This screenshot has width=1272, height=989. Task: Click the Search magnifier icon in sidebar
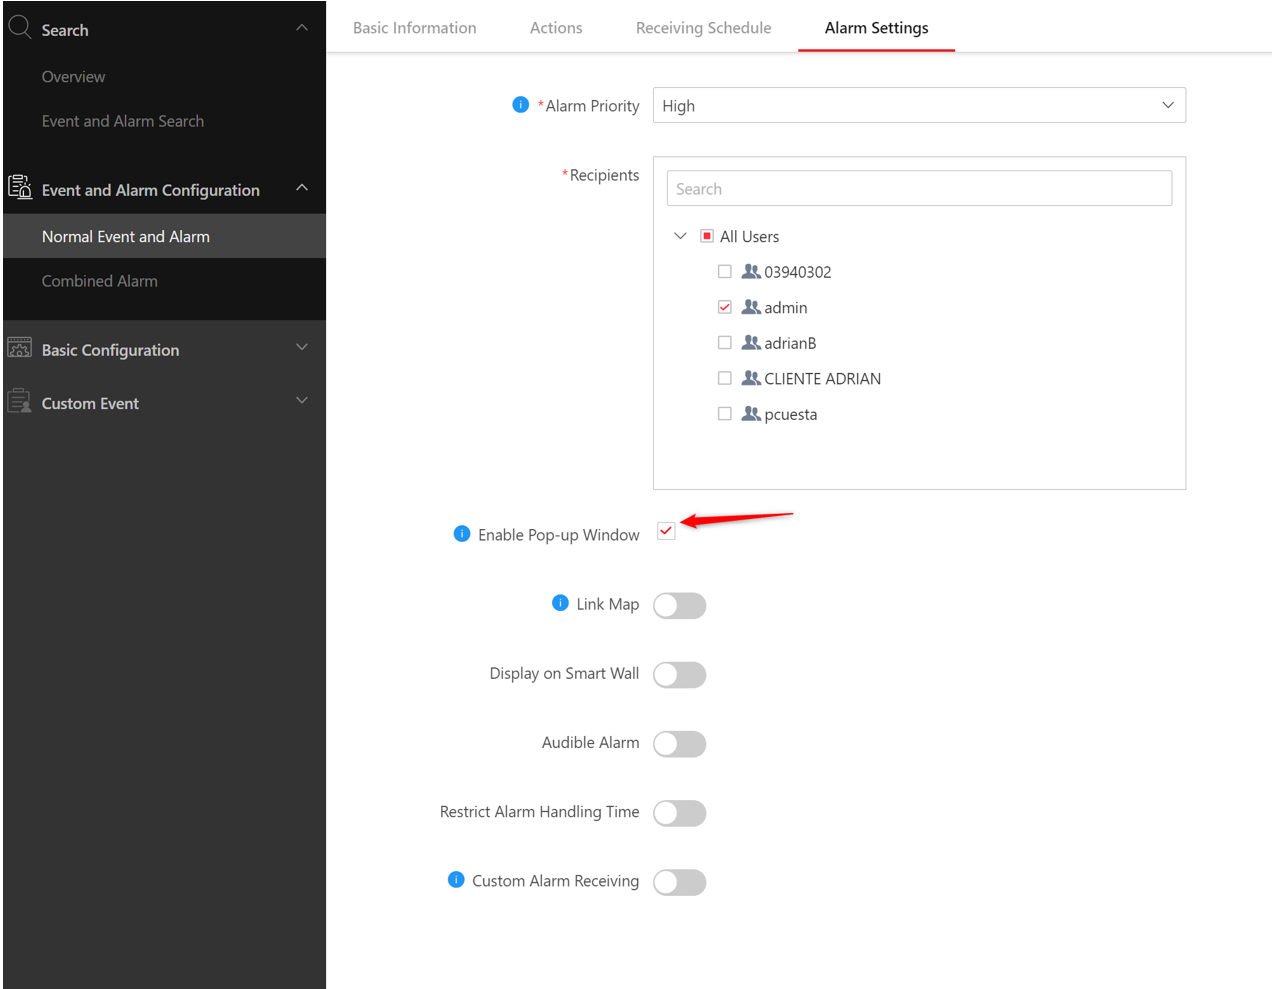(20, 28)
